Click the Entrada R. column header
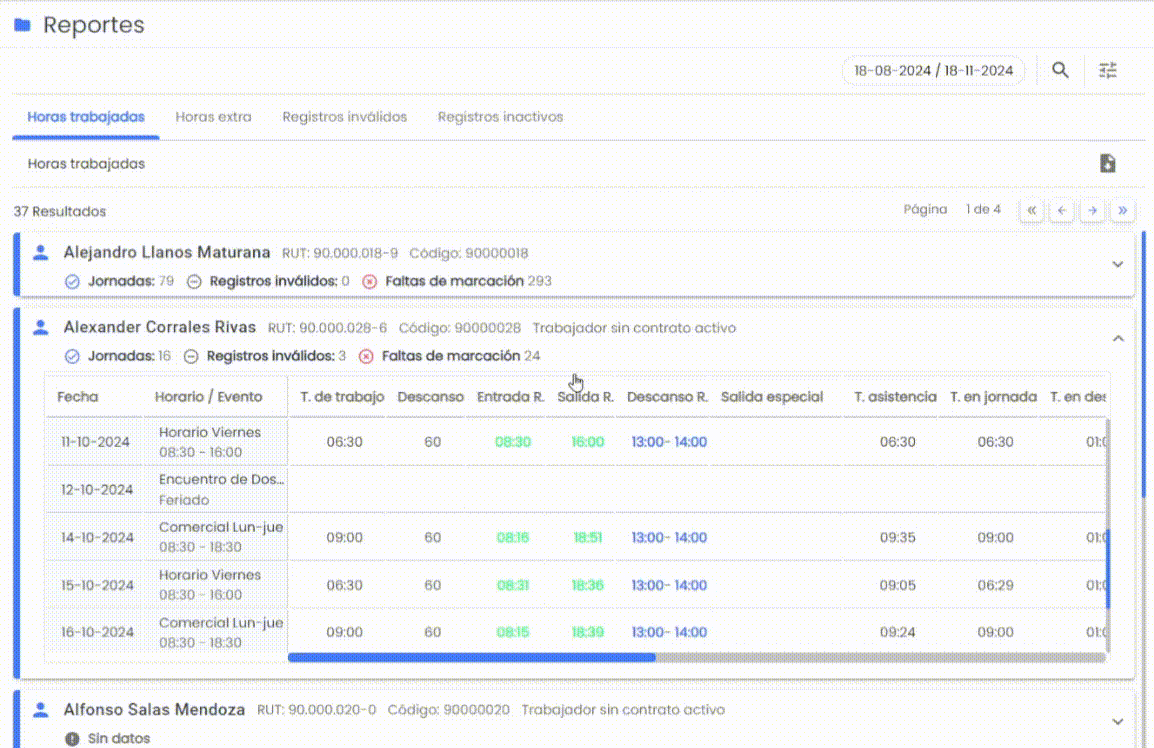The width and height of the screenshot is (1154, 748). pos(511,397)
